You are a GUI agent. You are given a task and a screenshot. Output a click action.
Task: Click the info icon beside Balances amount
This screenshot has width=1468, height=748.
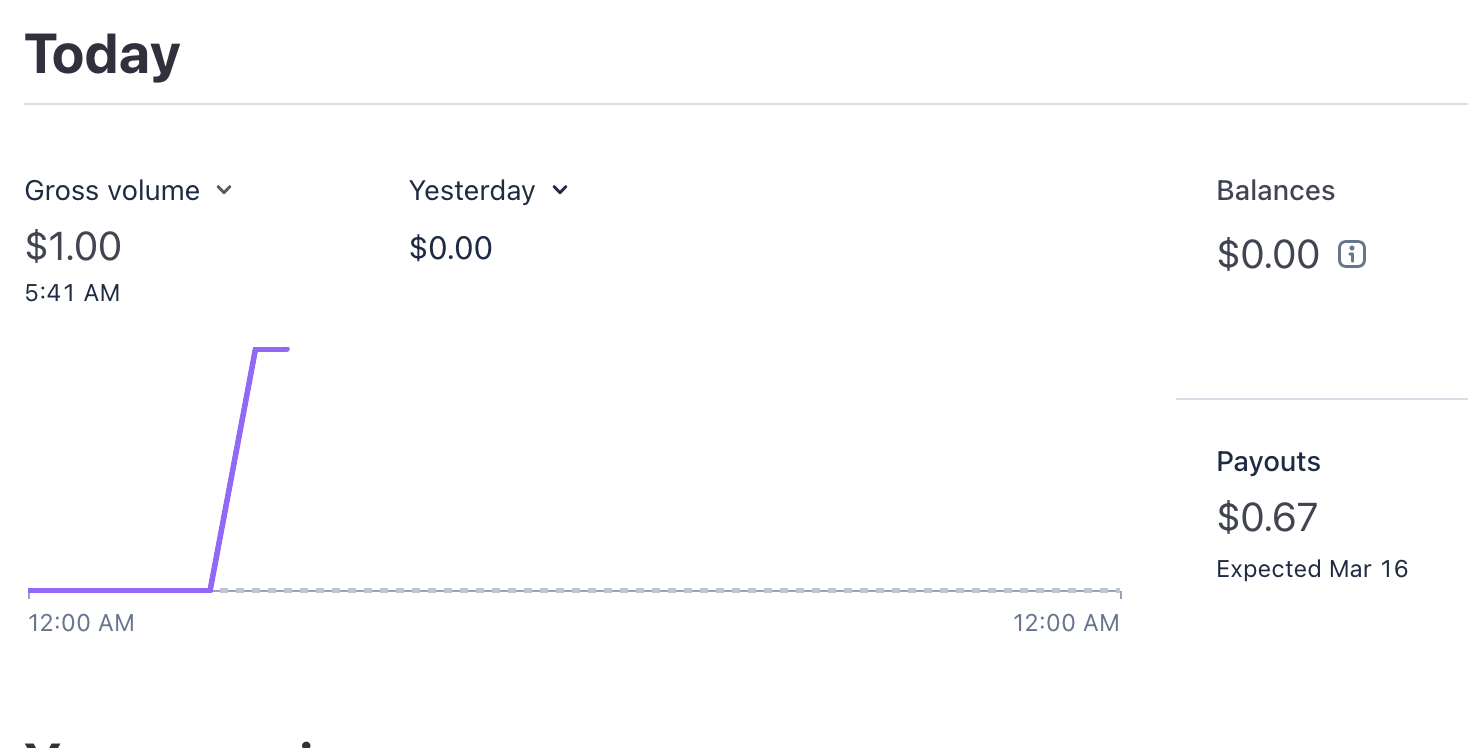pos(1352,254)
